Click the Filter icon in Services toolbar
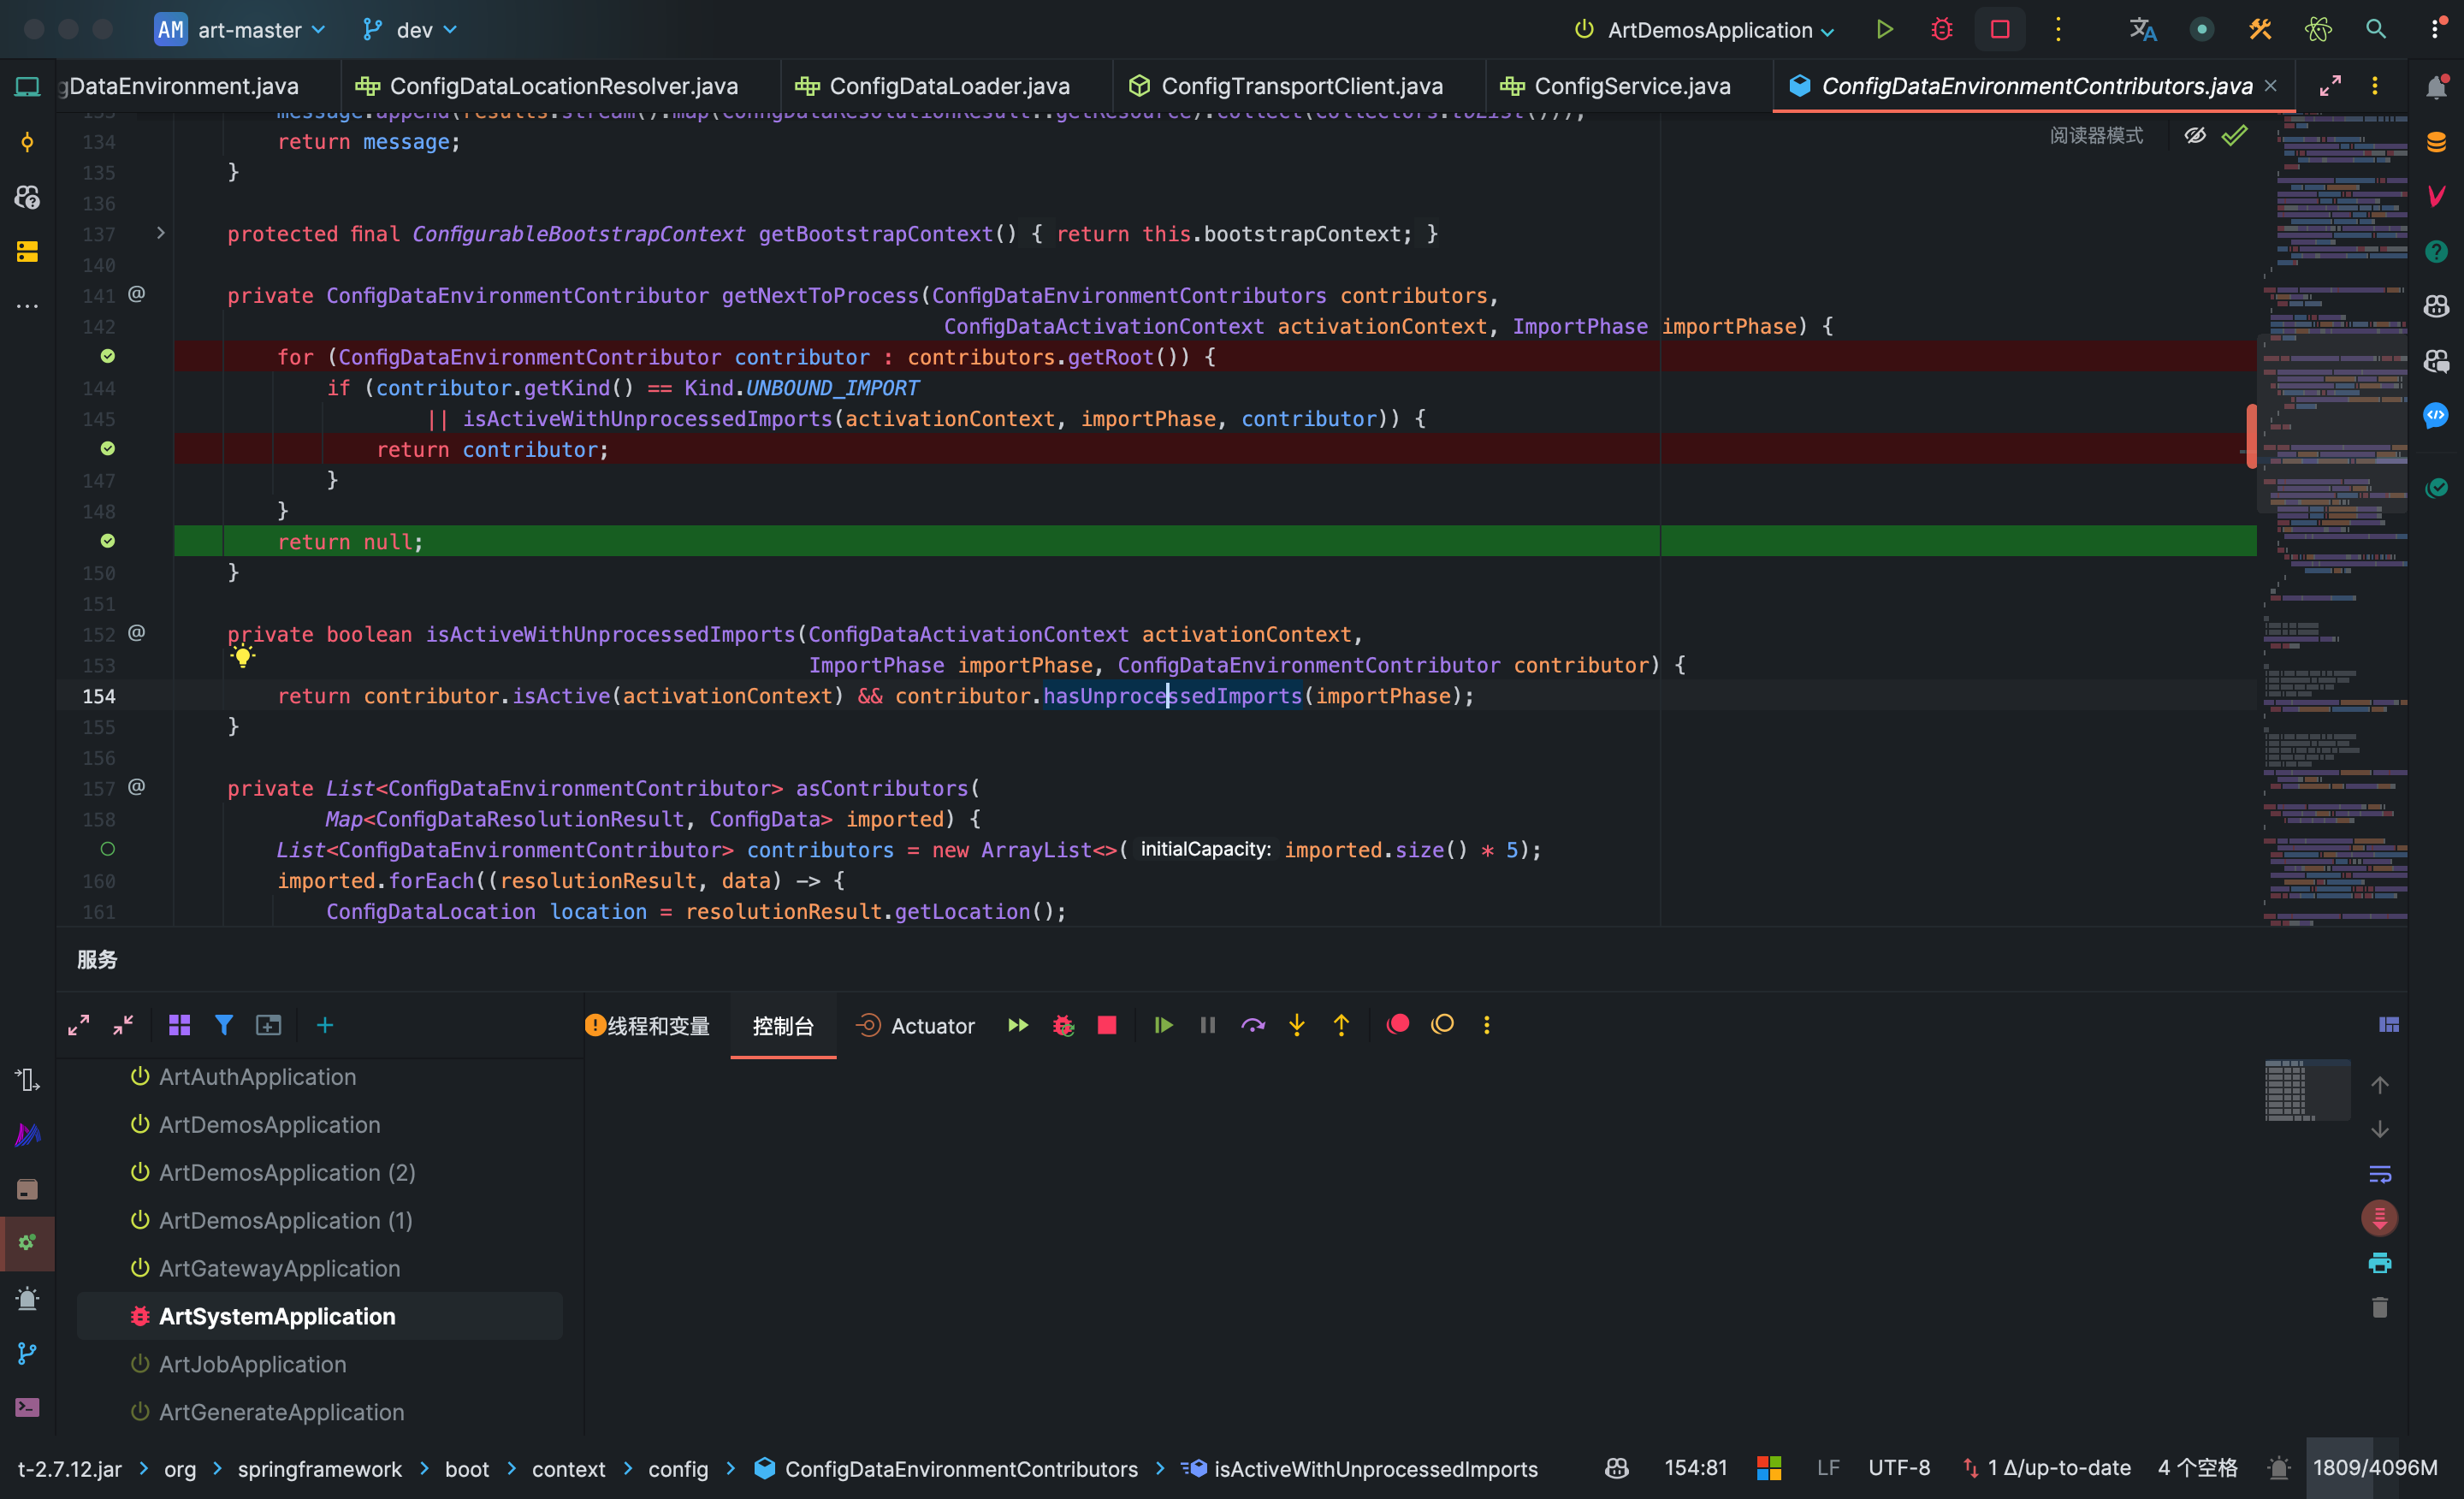2464x1499 pixels. tap(224, 1025)
